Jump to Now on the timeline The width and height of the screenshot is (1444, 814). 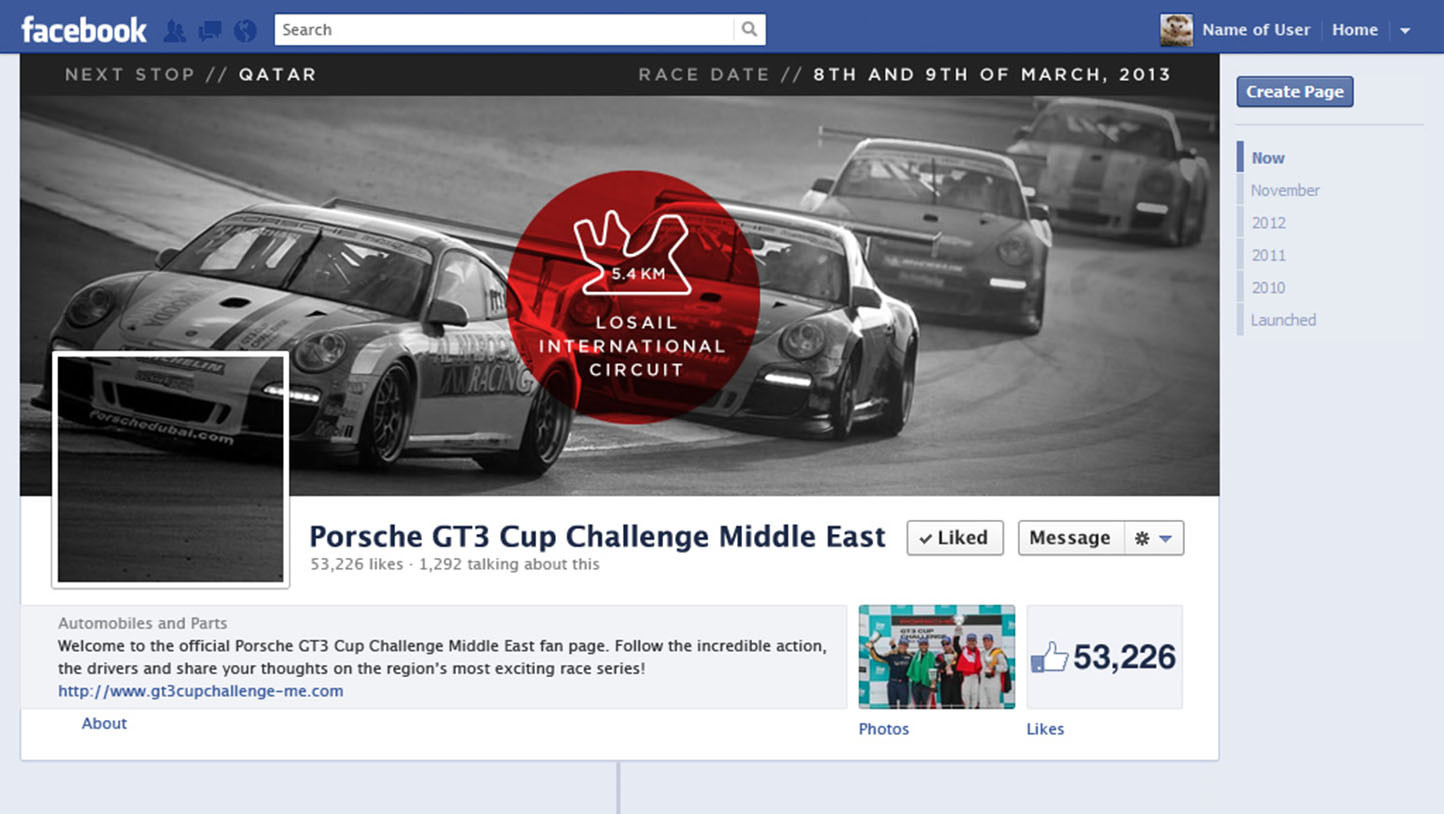1268,158
